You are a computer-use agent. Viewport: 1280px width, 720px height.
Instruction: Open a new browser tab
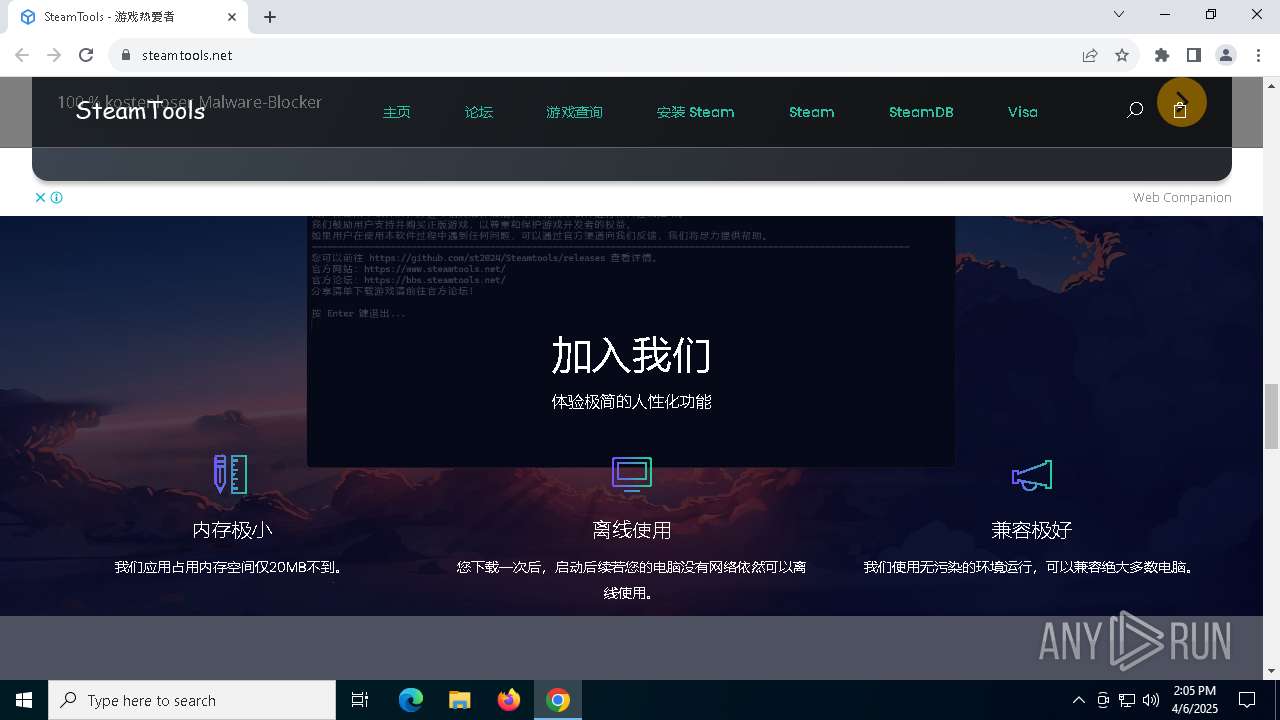(270, 17)
